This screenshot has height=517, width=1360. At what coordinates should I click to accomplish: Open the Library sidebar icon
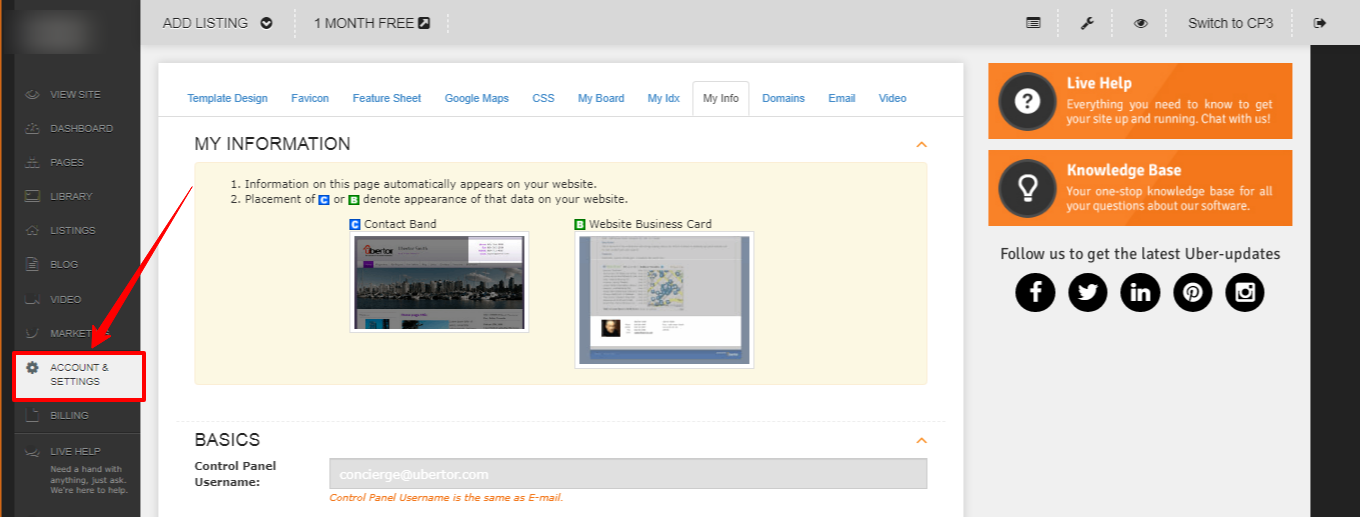pos(32,196)
